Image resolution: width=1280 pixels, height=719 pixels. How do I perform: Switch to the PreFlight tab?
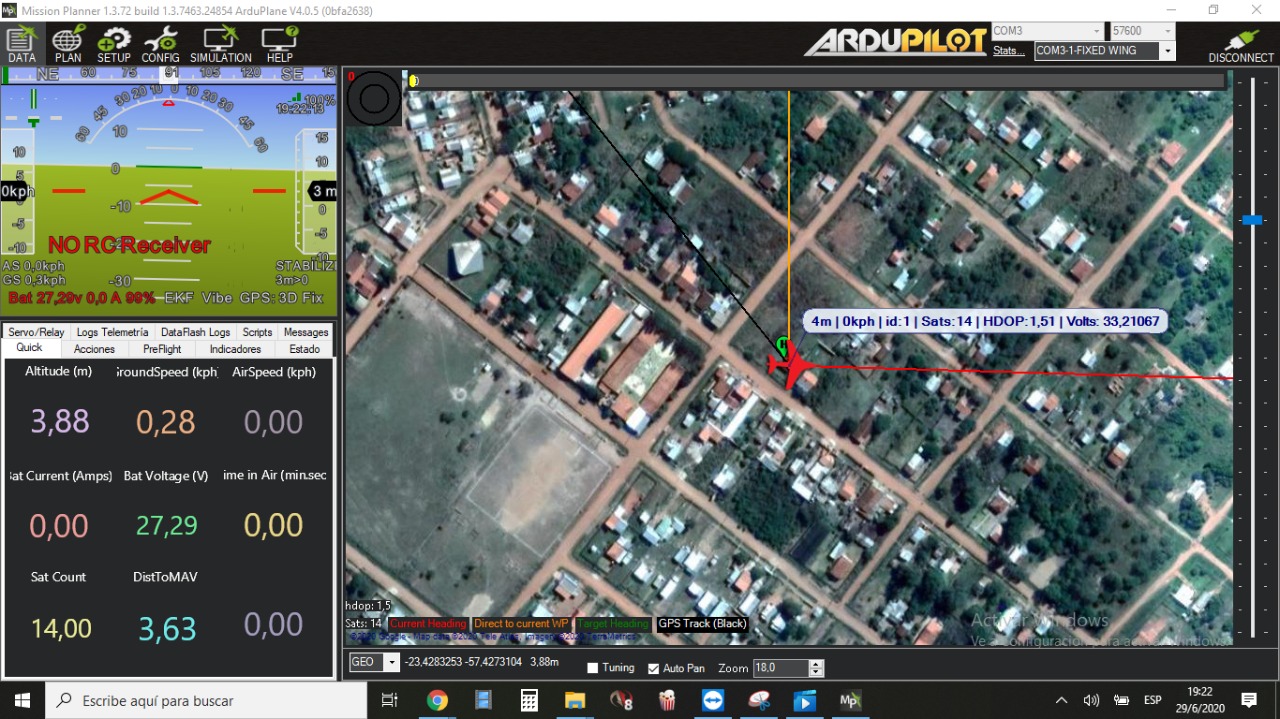162,349
